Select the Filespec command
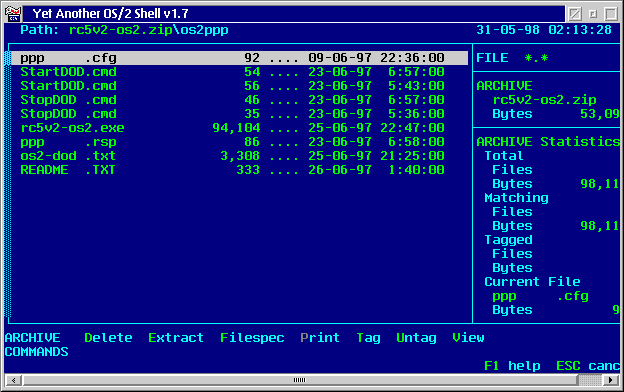The width and height of the screenshot is (624, 392). click(252, 338)
